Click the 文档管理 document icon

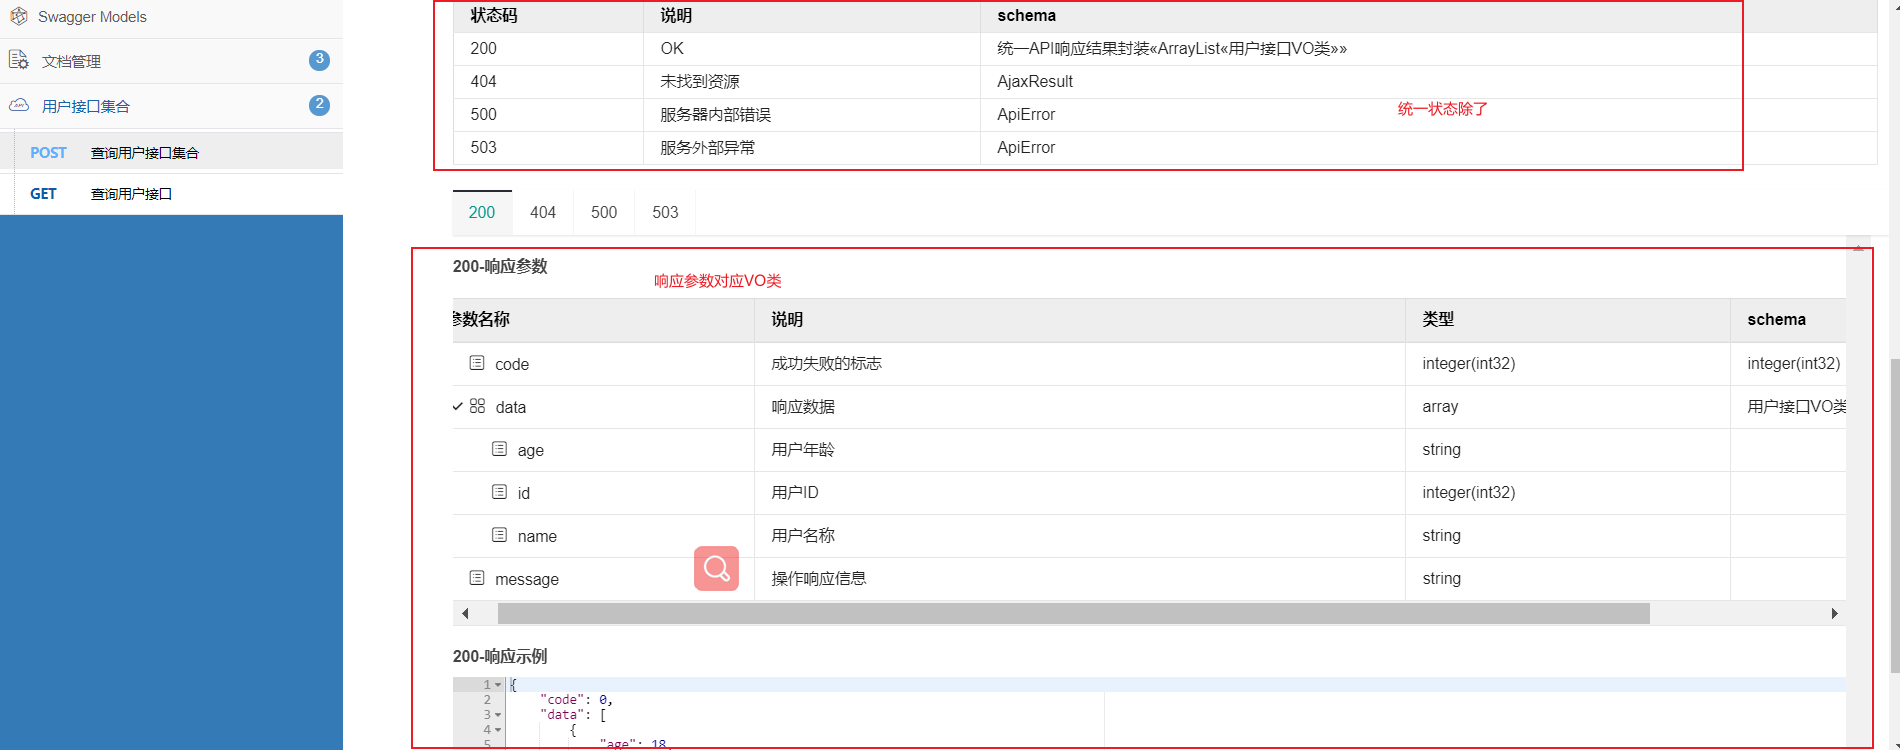(18, 60)
